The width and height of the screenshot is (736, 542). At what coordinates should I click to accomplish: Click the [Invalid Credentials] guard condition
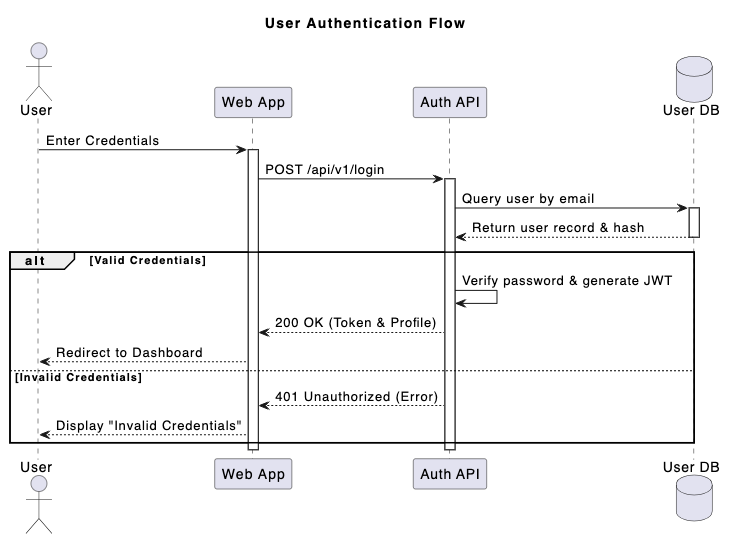coord(78,377)
